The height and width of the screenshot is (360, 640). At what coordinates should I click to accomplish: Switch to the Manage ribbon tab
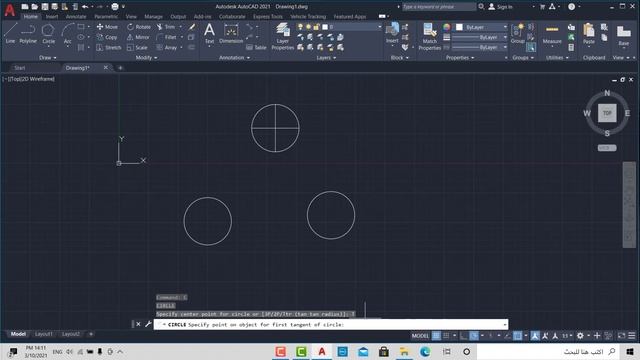(153, 17)
